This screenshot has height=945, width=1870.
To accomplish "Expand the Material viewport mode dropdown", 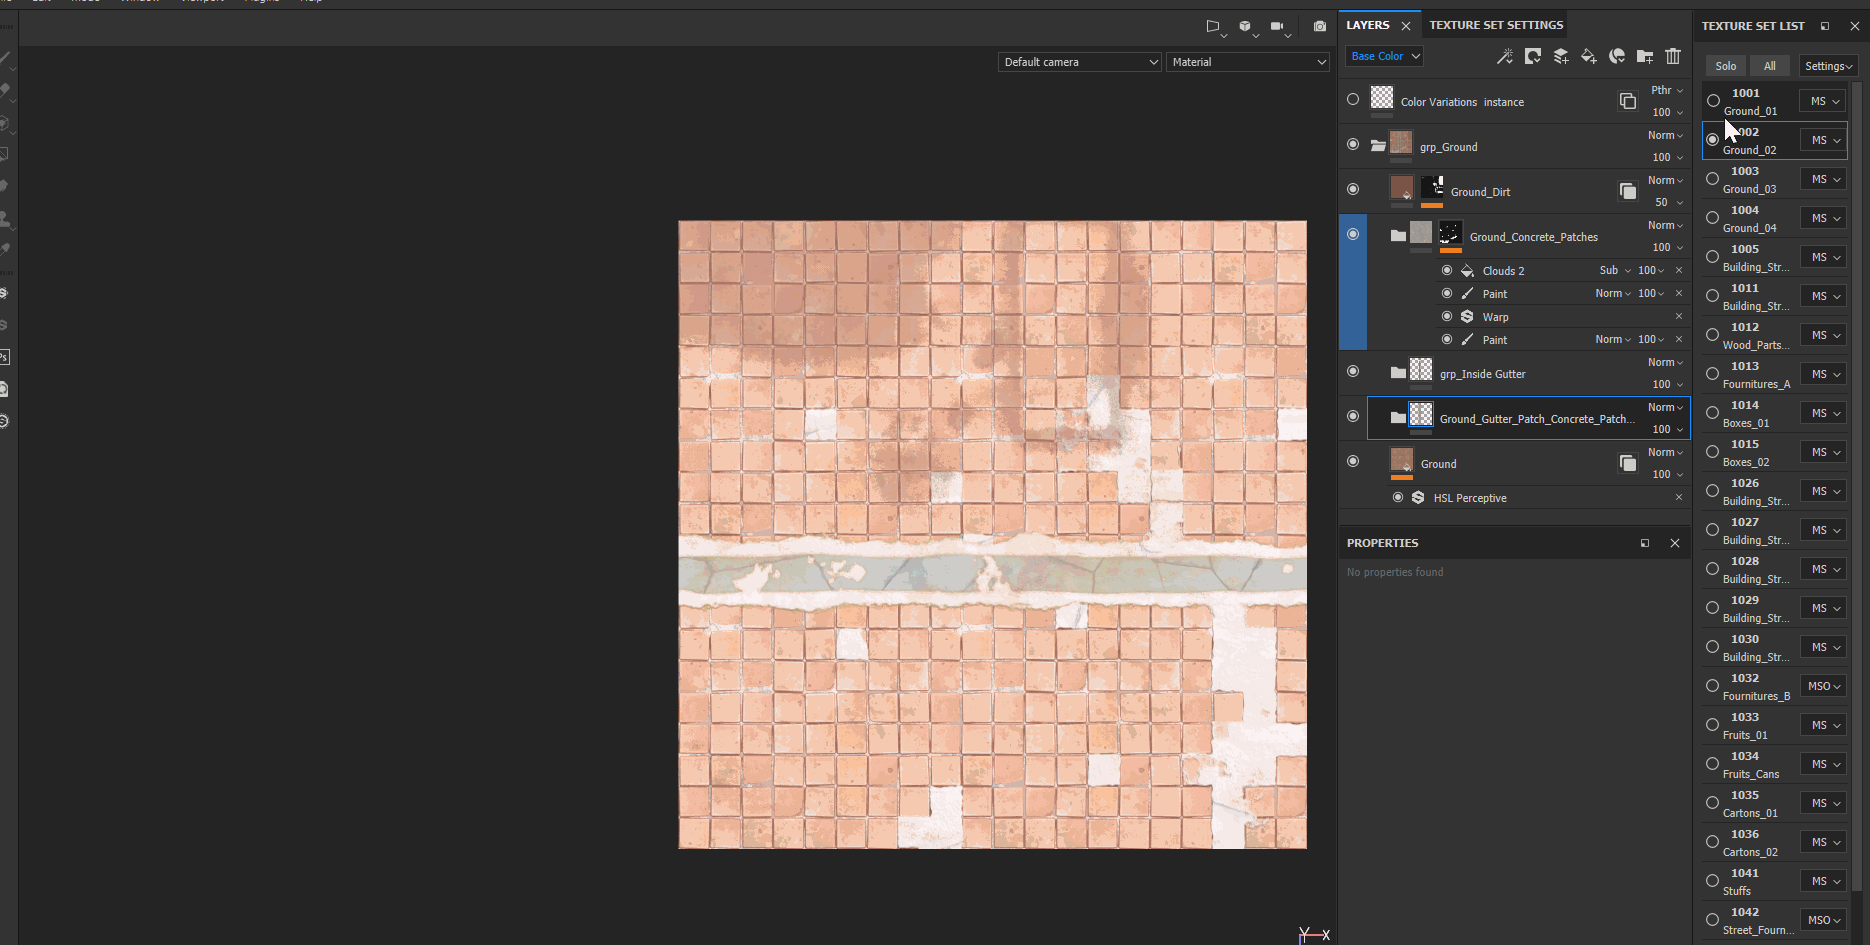I will coord(1247,62).
